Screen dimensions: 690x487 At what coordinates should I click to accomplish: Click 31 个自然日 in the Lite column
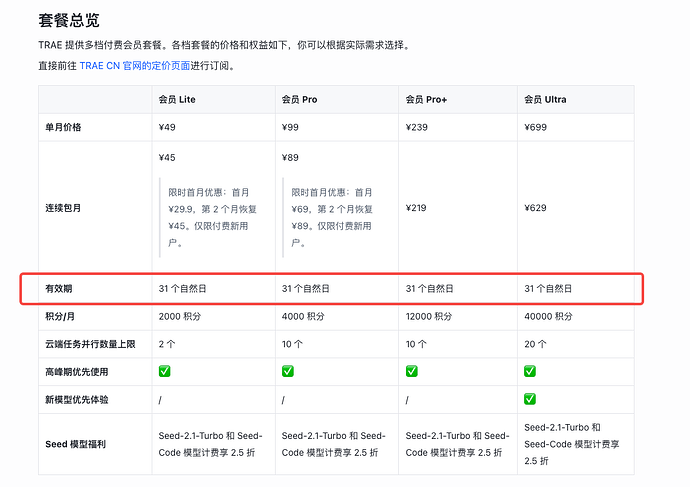coord(183,289)
